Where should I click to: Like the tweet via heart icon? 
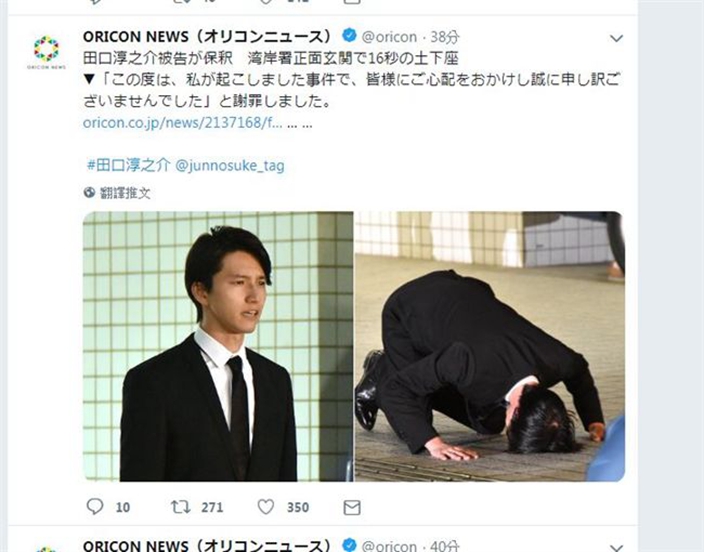coord(265,507)
